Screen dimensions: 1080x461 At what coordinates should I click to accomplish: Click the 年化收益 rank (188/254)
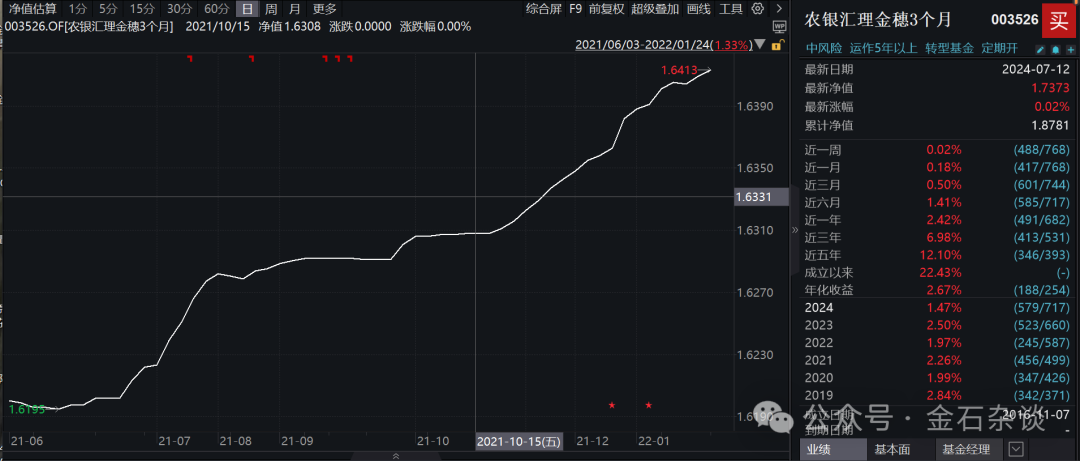point(1043,290)
